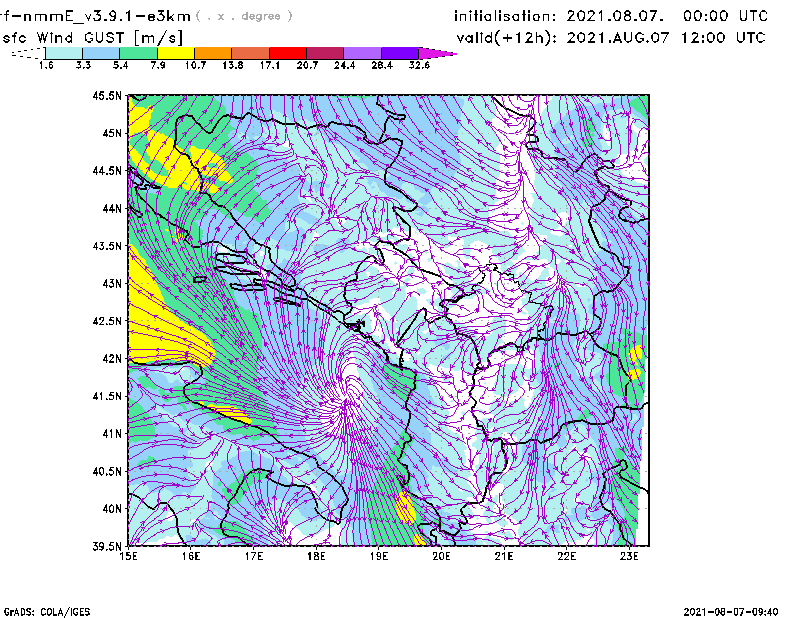Click the '41.5N' latitude label
The height and width of the screenshot is (618, 800).
click(x=107, y=396)
